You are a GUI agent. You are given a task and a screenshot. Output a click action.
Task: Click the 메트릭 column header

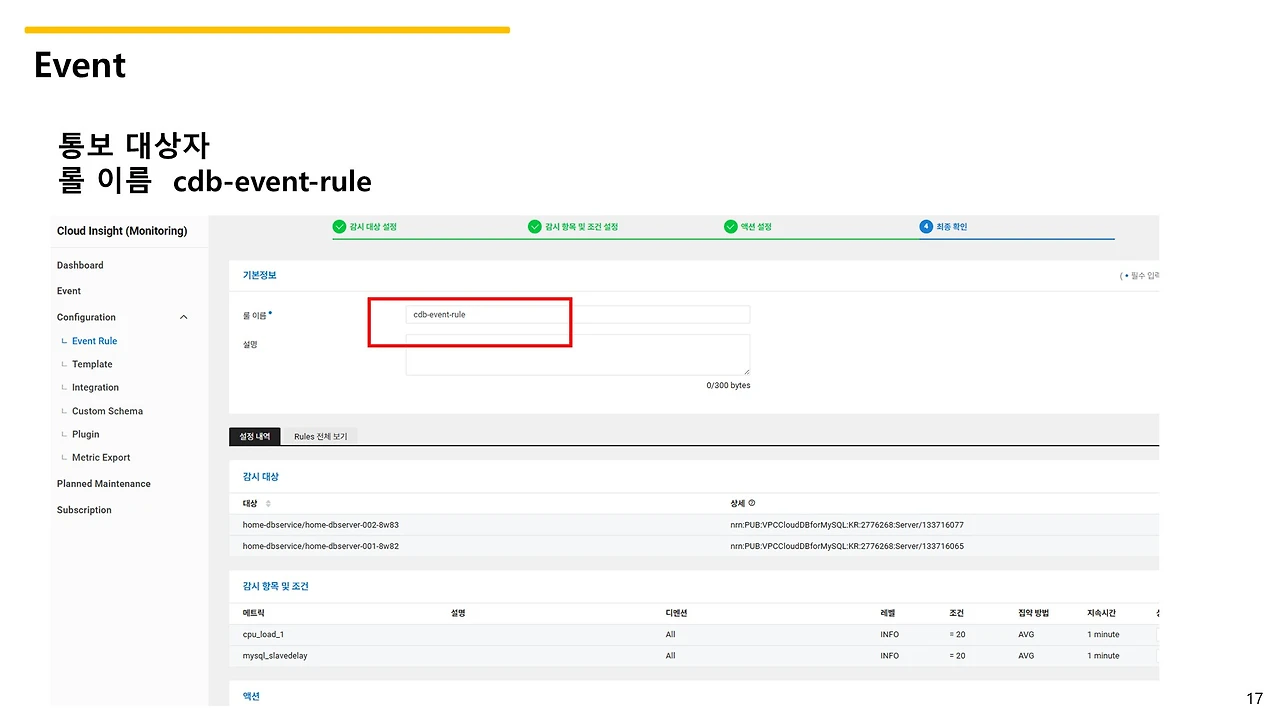(254, 613)
